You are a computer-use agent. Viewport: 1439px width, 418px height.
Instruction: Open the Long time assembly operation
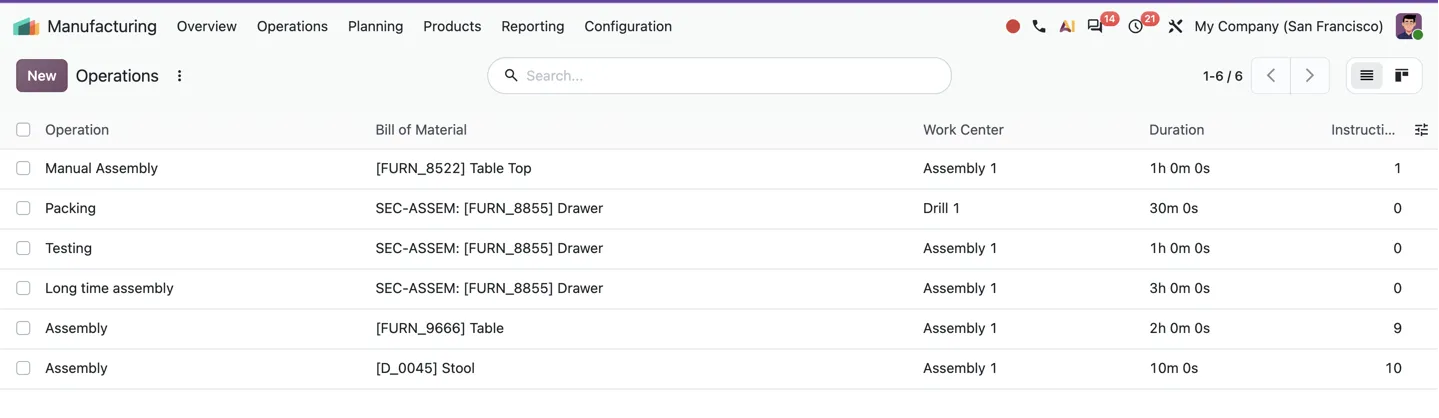(109, 289)
